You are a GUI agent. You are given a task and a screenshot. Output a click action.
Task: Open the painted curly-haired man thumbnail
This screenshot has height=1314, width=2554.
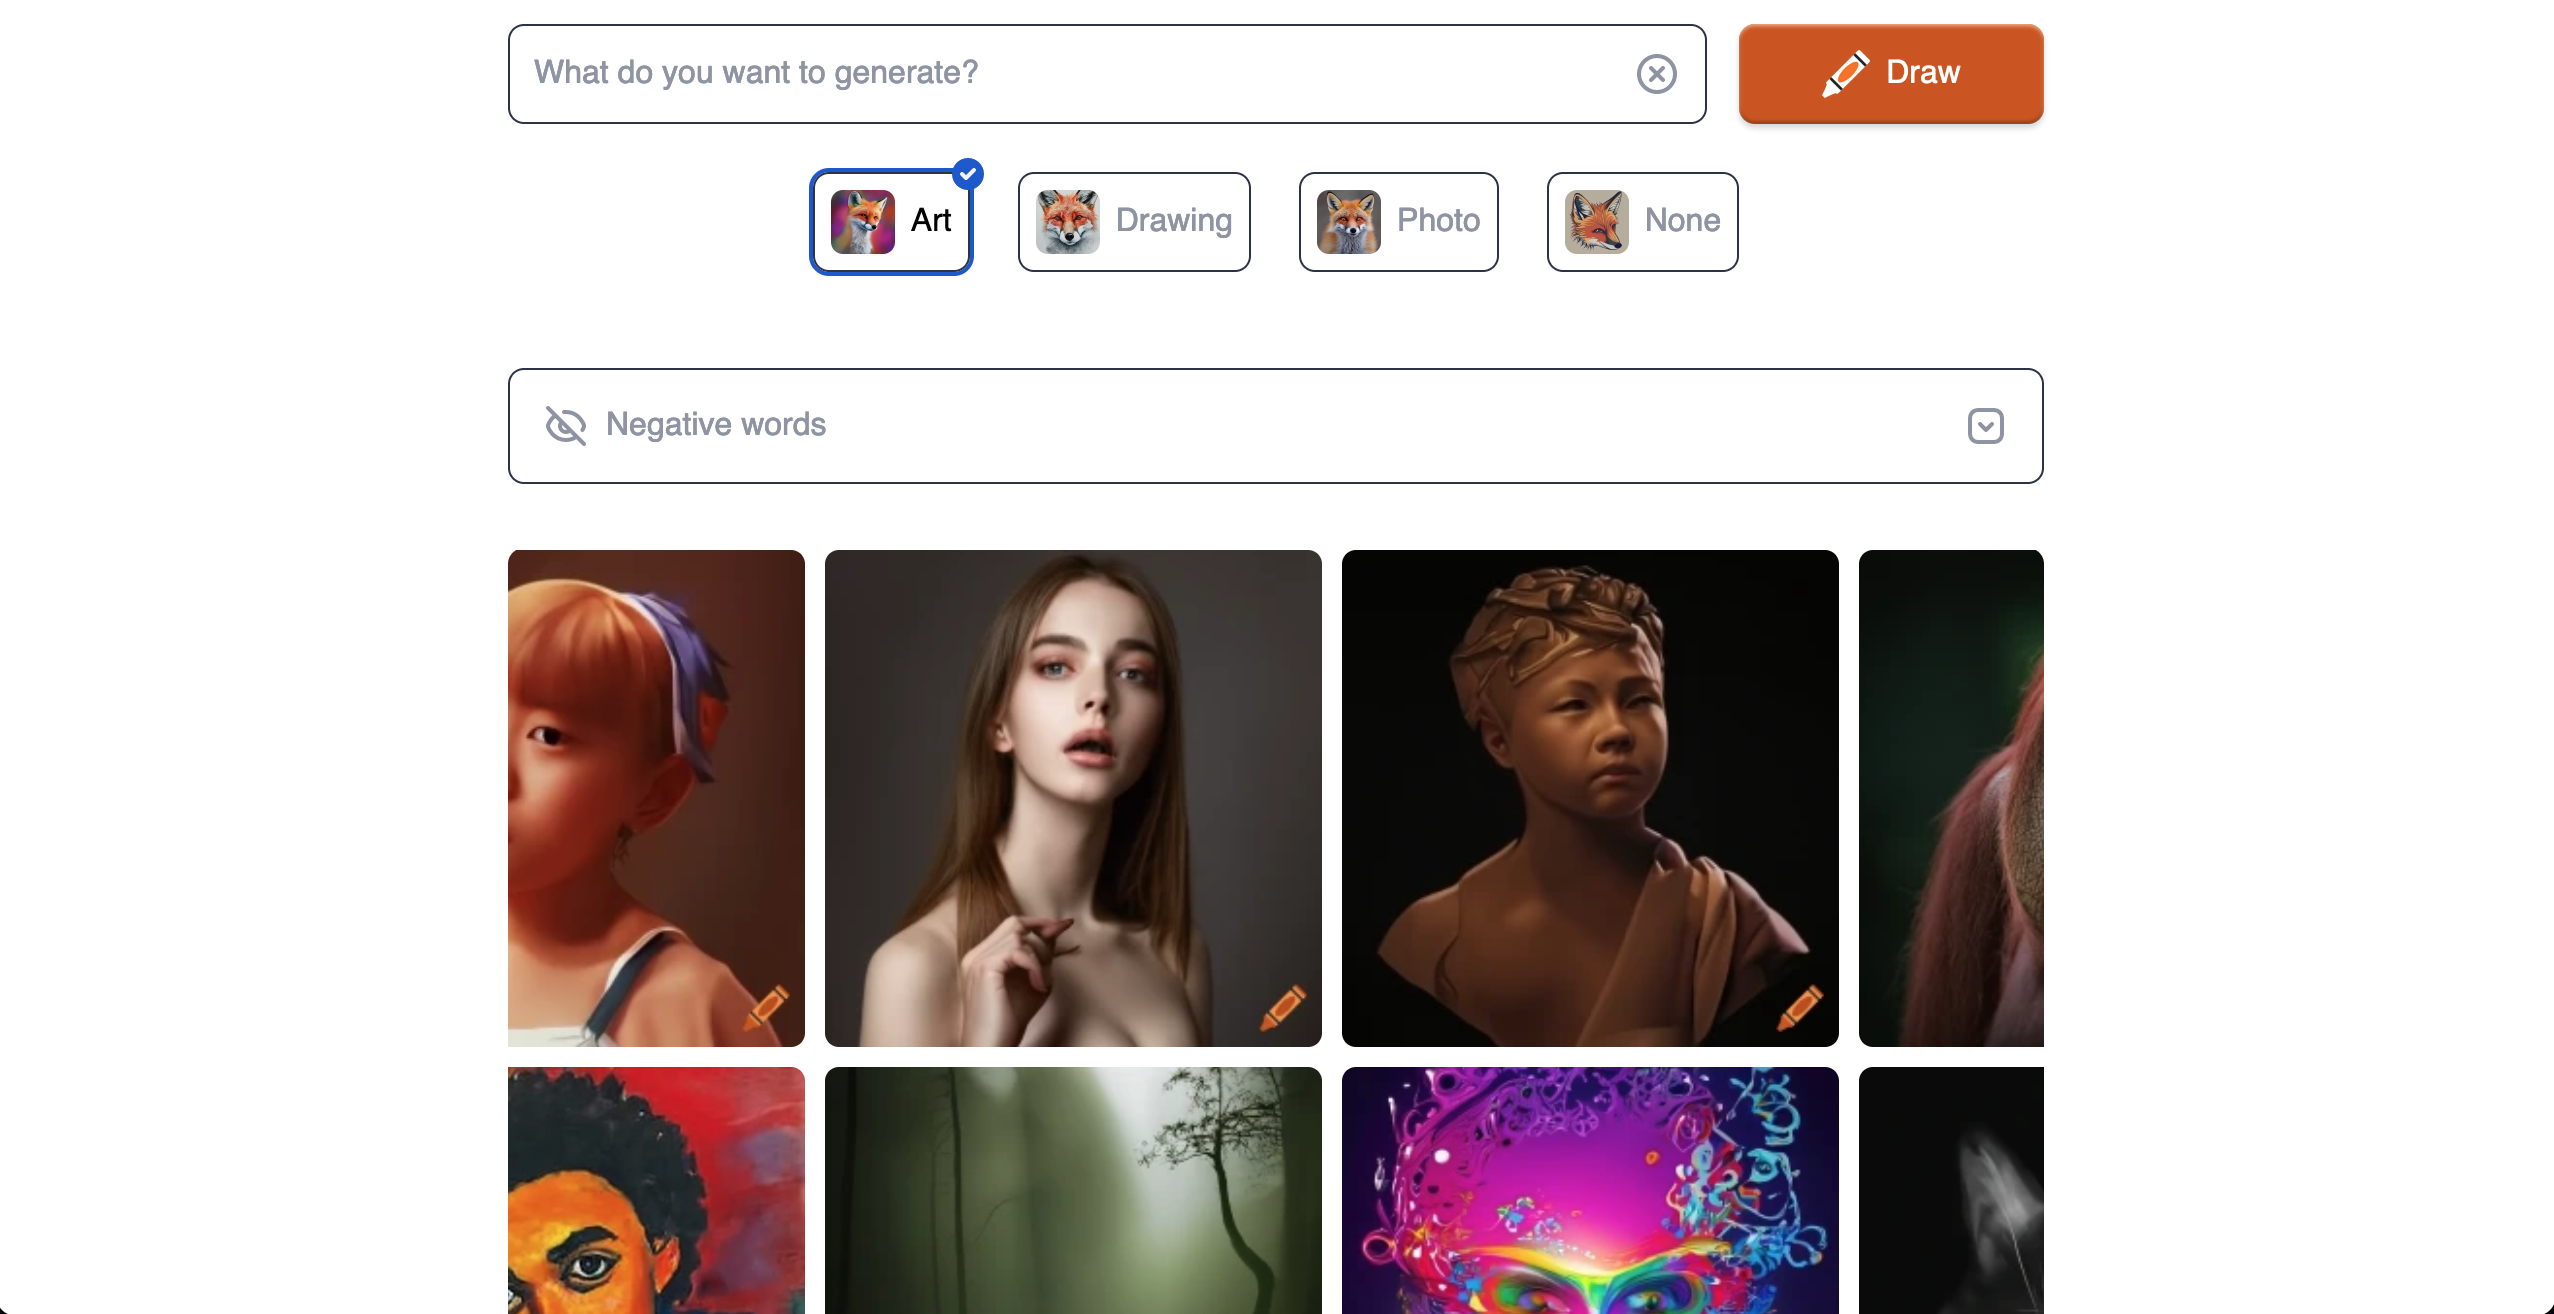(656, 1190)
